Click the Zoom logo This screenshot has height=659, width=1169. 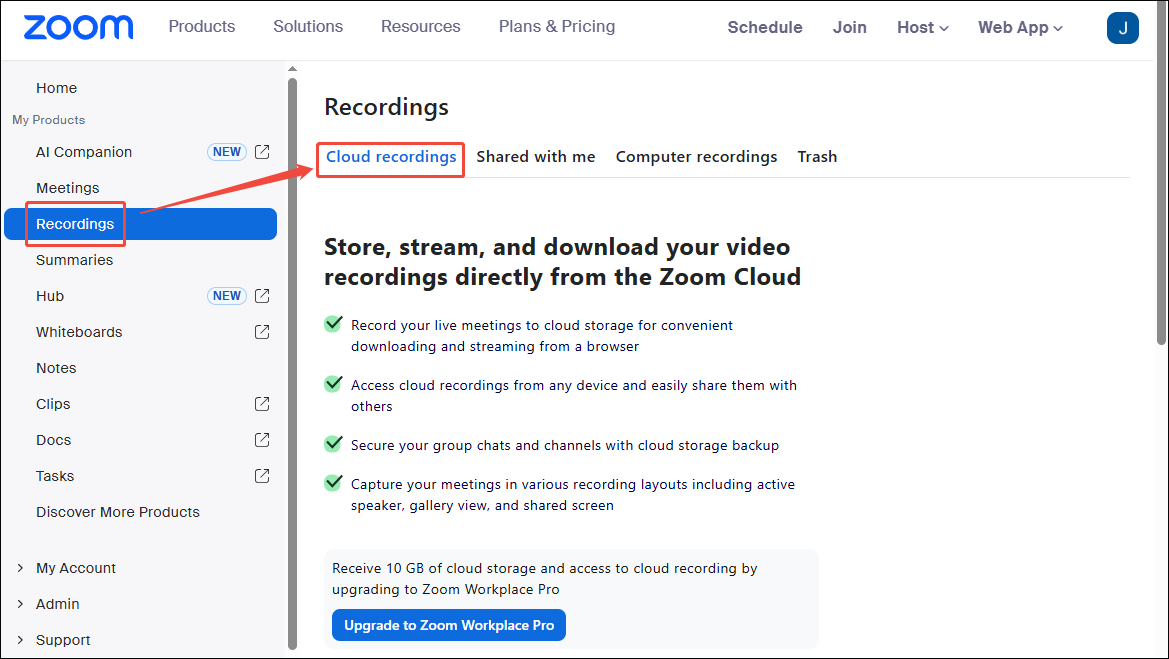pos(78,27)
